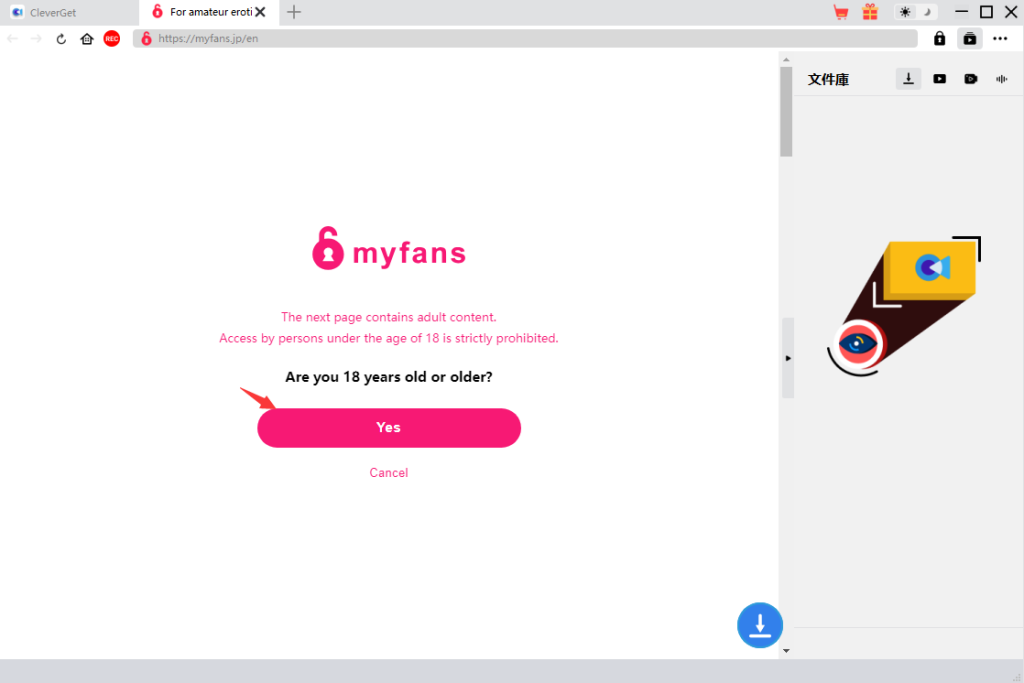Click the Cancel link

[x=389, y=473]
